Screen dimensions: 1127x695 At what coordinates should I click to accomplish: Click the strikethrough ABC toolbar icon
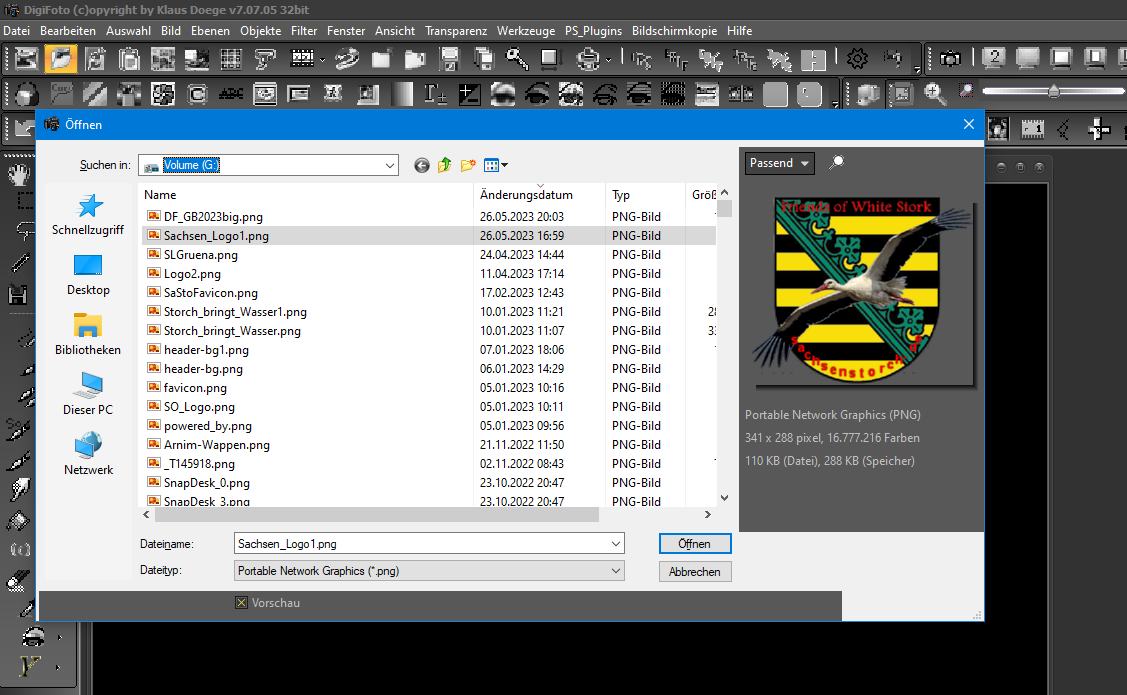pos(231,93)
